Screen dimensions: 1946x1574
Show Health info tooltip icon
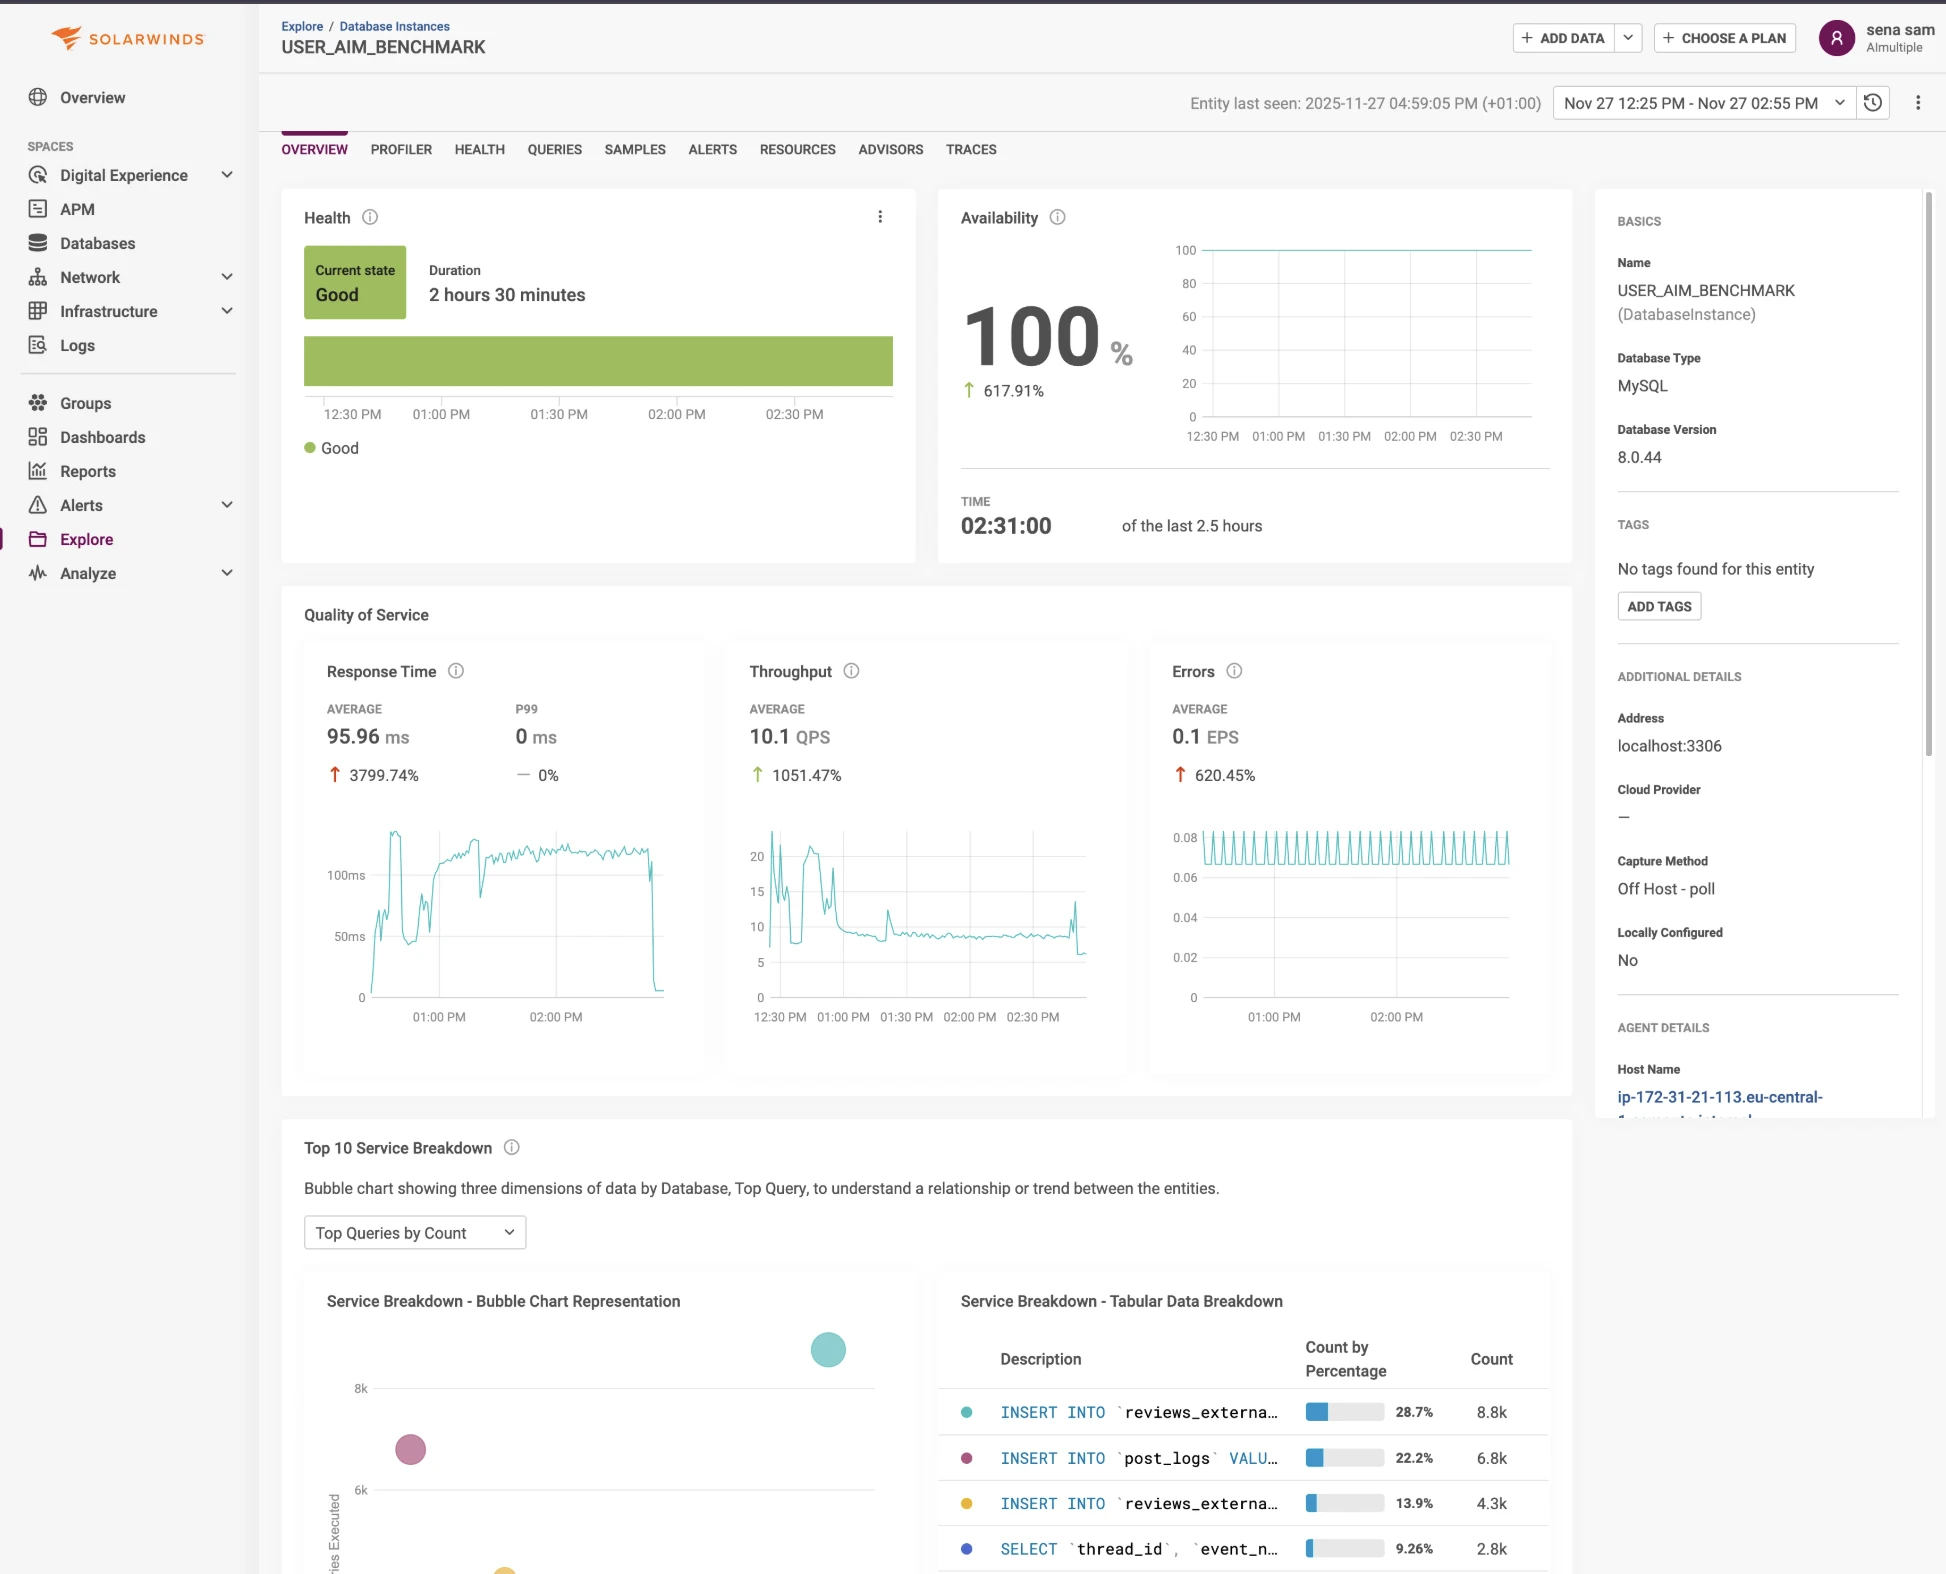(370, 217)
